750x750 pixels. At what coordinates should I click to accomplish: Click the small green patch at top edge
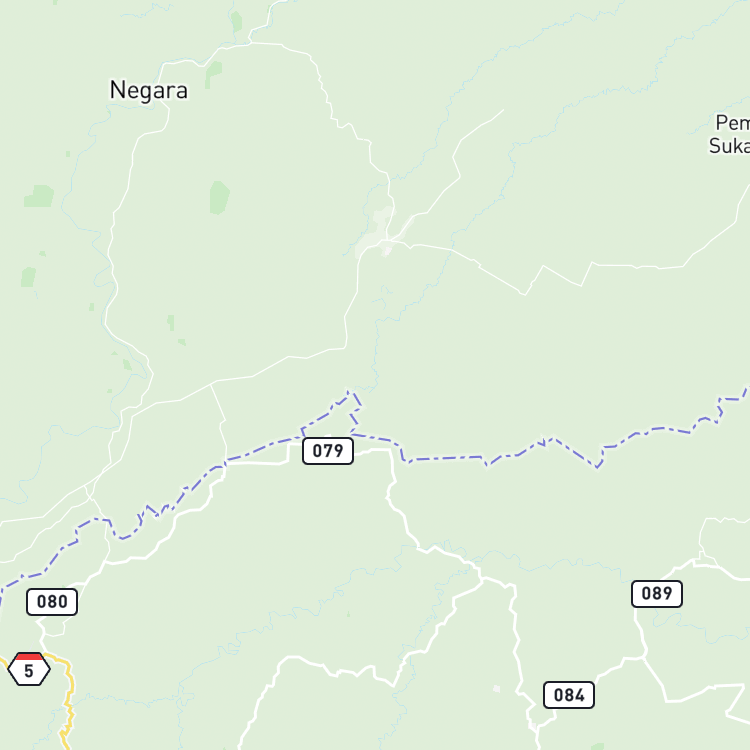click(x=236, y=21)
